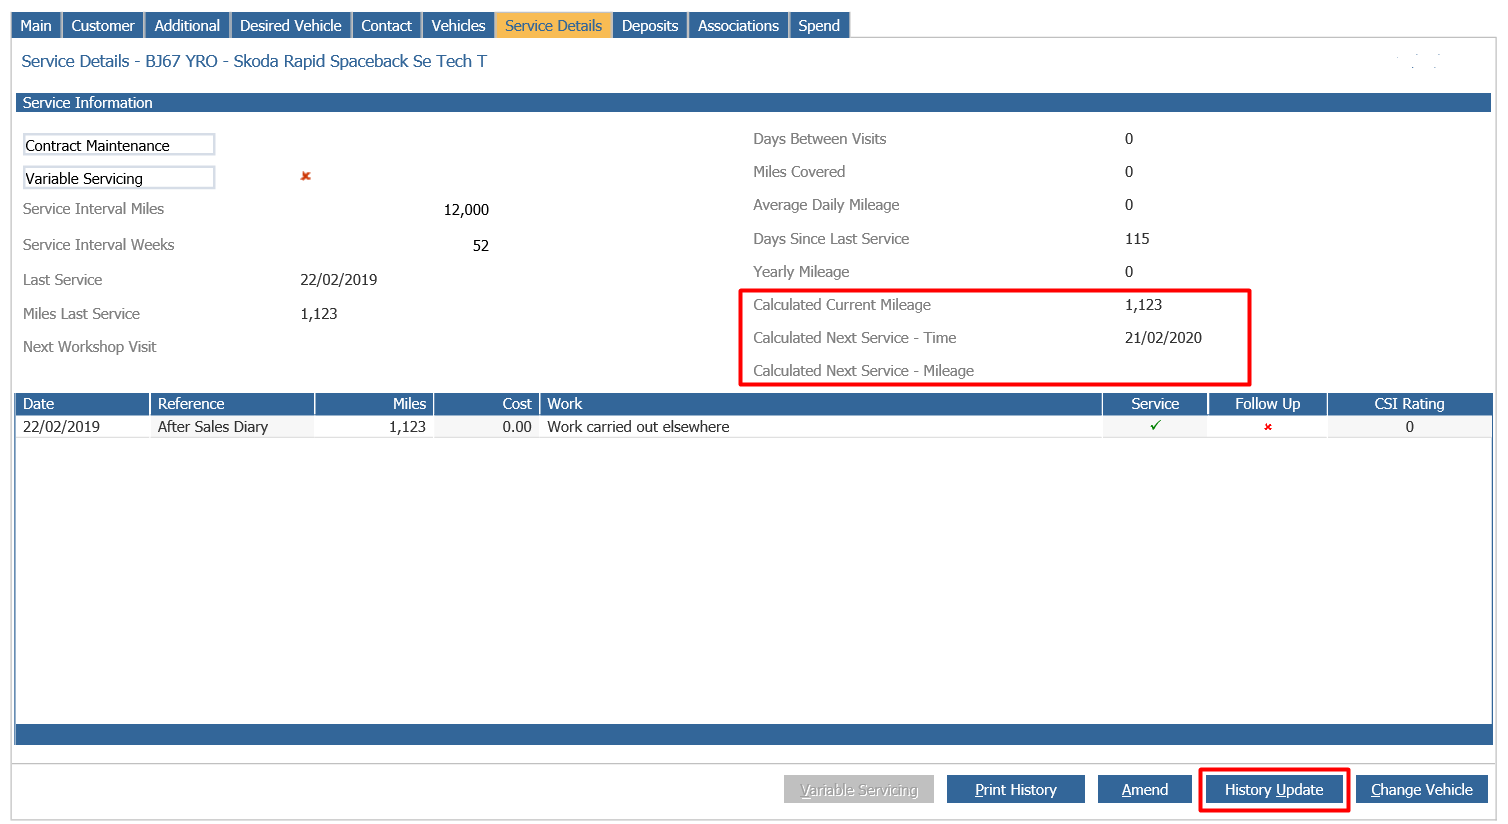Click the History Update button

point(1274,789)
